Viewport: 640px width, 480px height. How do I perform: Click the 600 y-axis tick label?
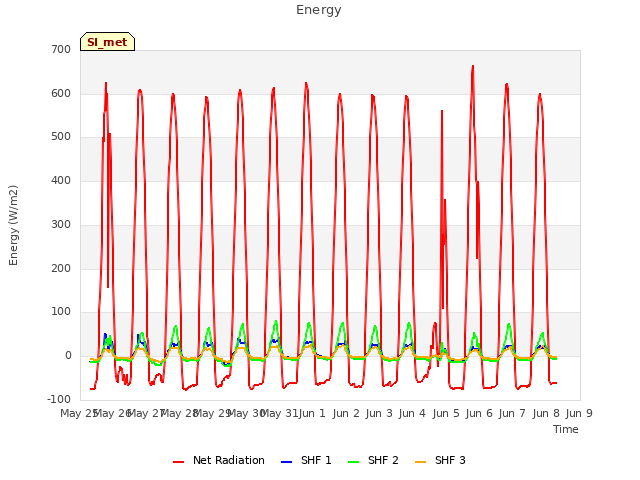click(61, 93)
